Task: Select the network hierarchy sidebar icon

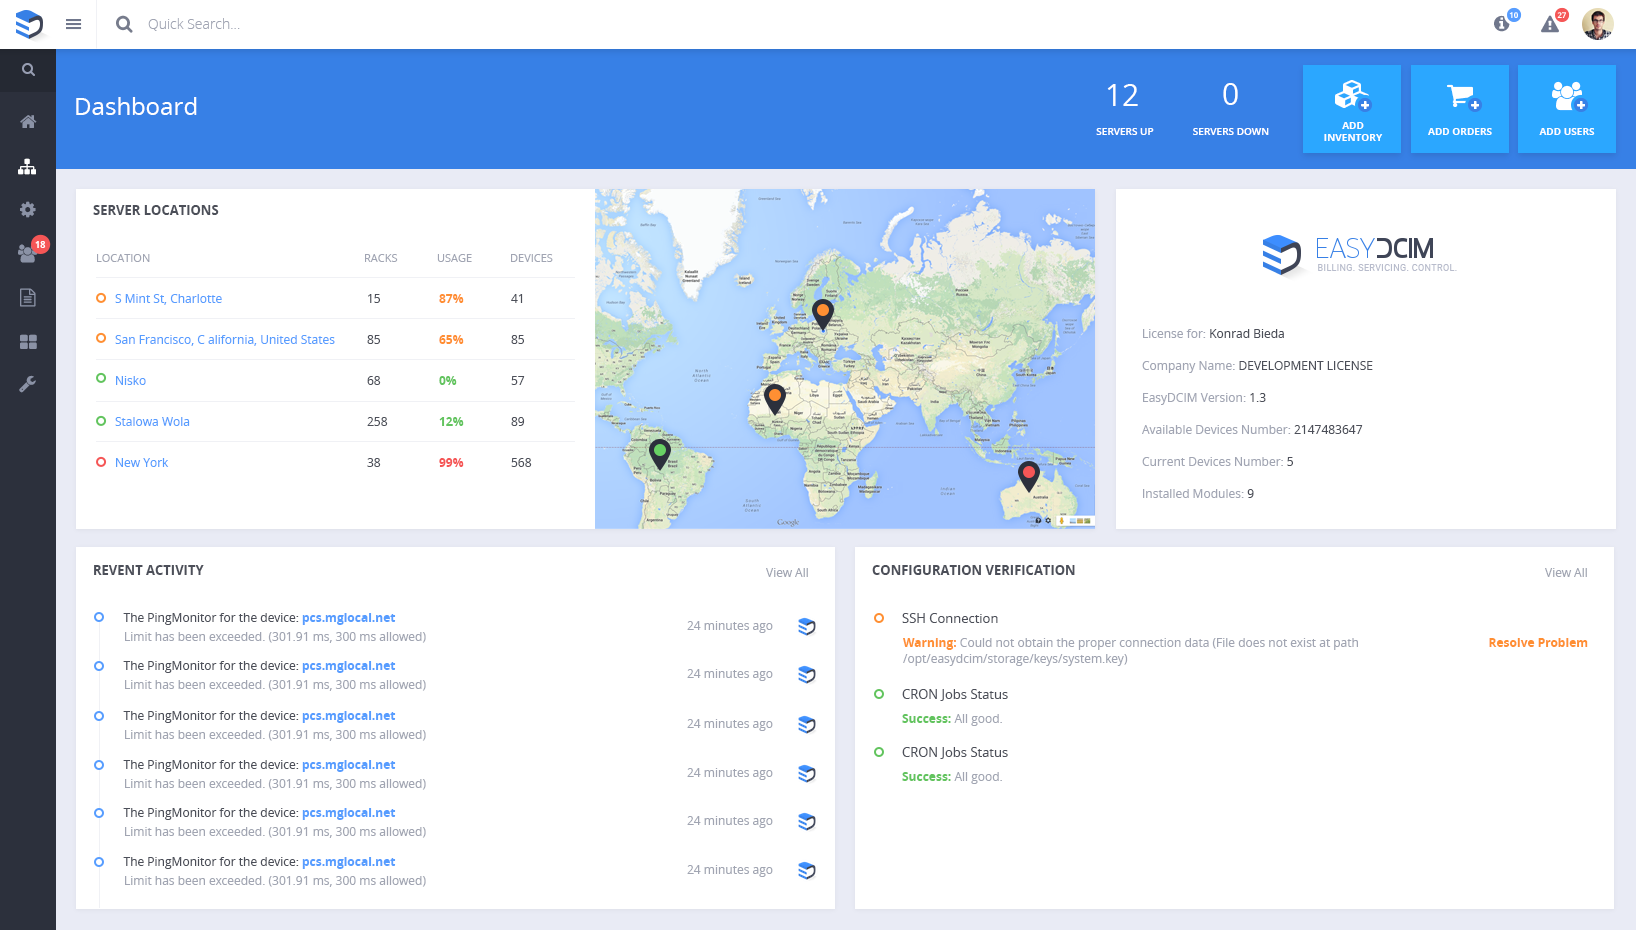Action: click(x=28, y=167)
